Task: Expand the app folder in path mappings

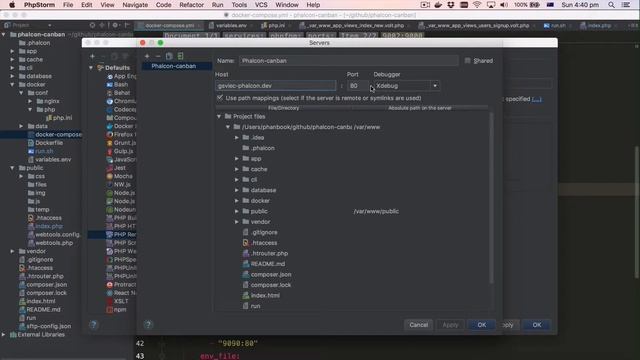Action: pyautogui.click(x=237, y=158)
